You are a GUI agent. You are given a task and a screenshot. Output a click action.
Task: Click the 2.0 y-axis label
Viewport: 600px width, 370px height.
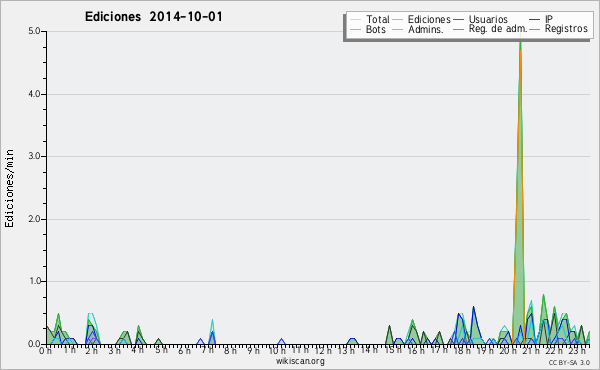click(x=34, y=219)
